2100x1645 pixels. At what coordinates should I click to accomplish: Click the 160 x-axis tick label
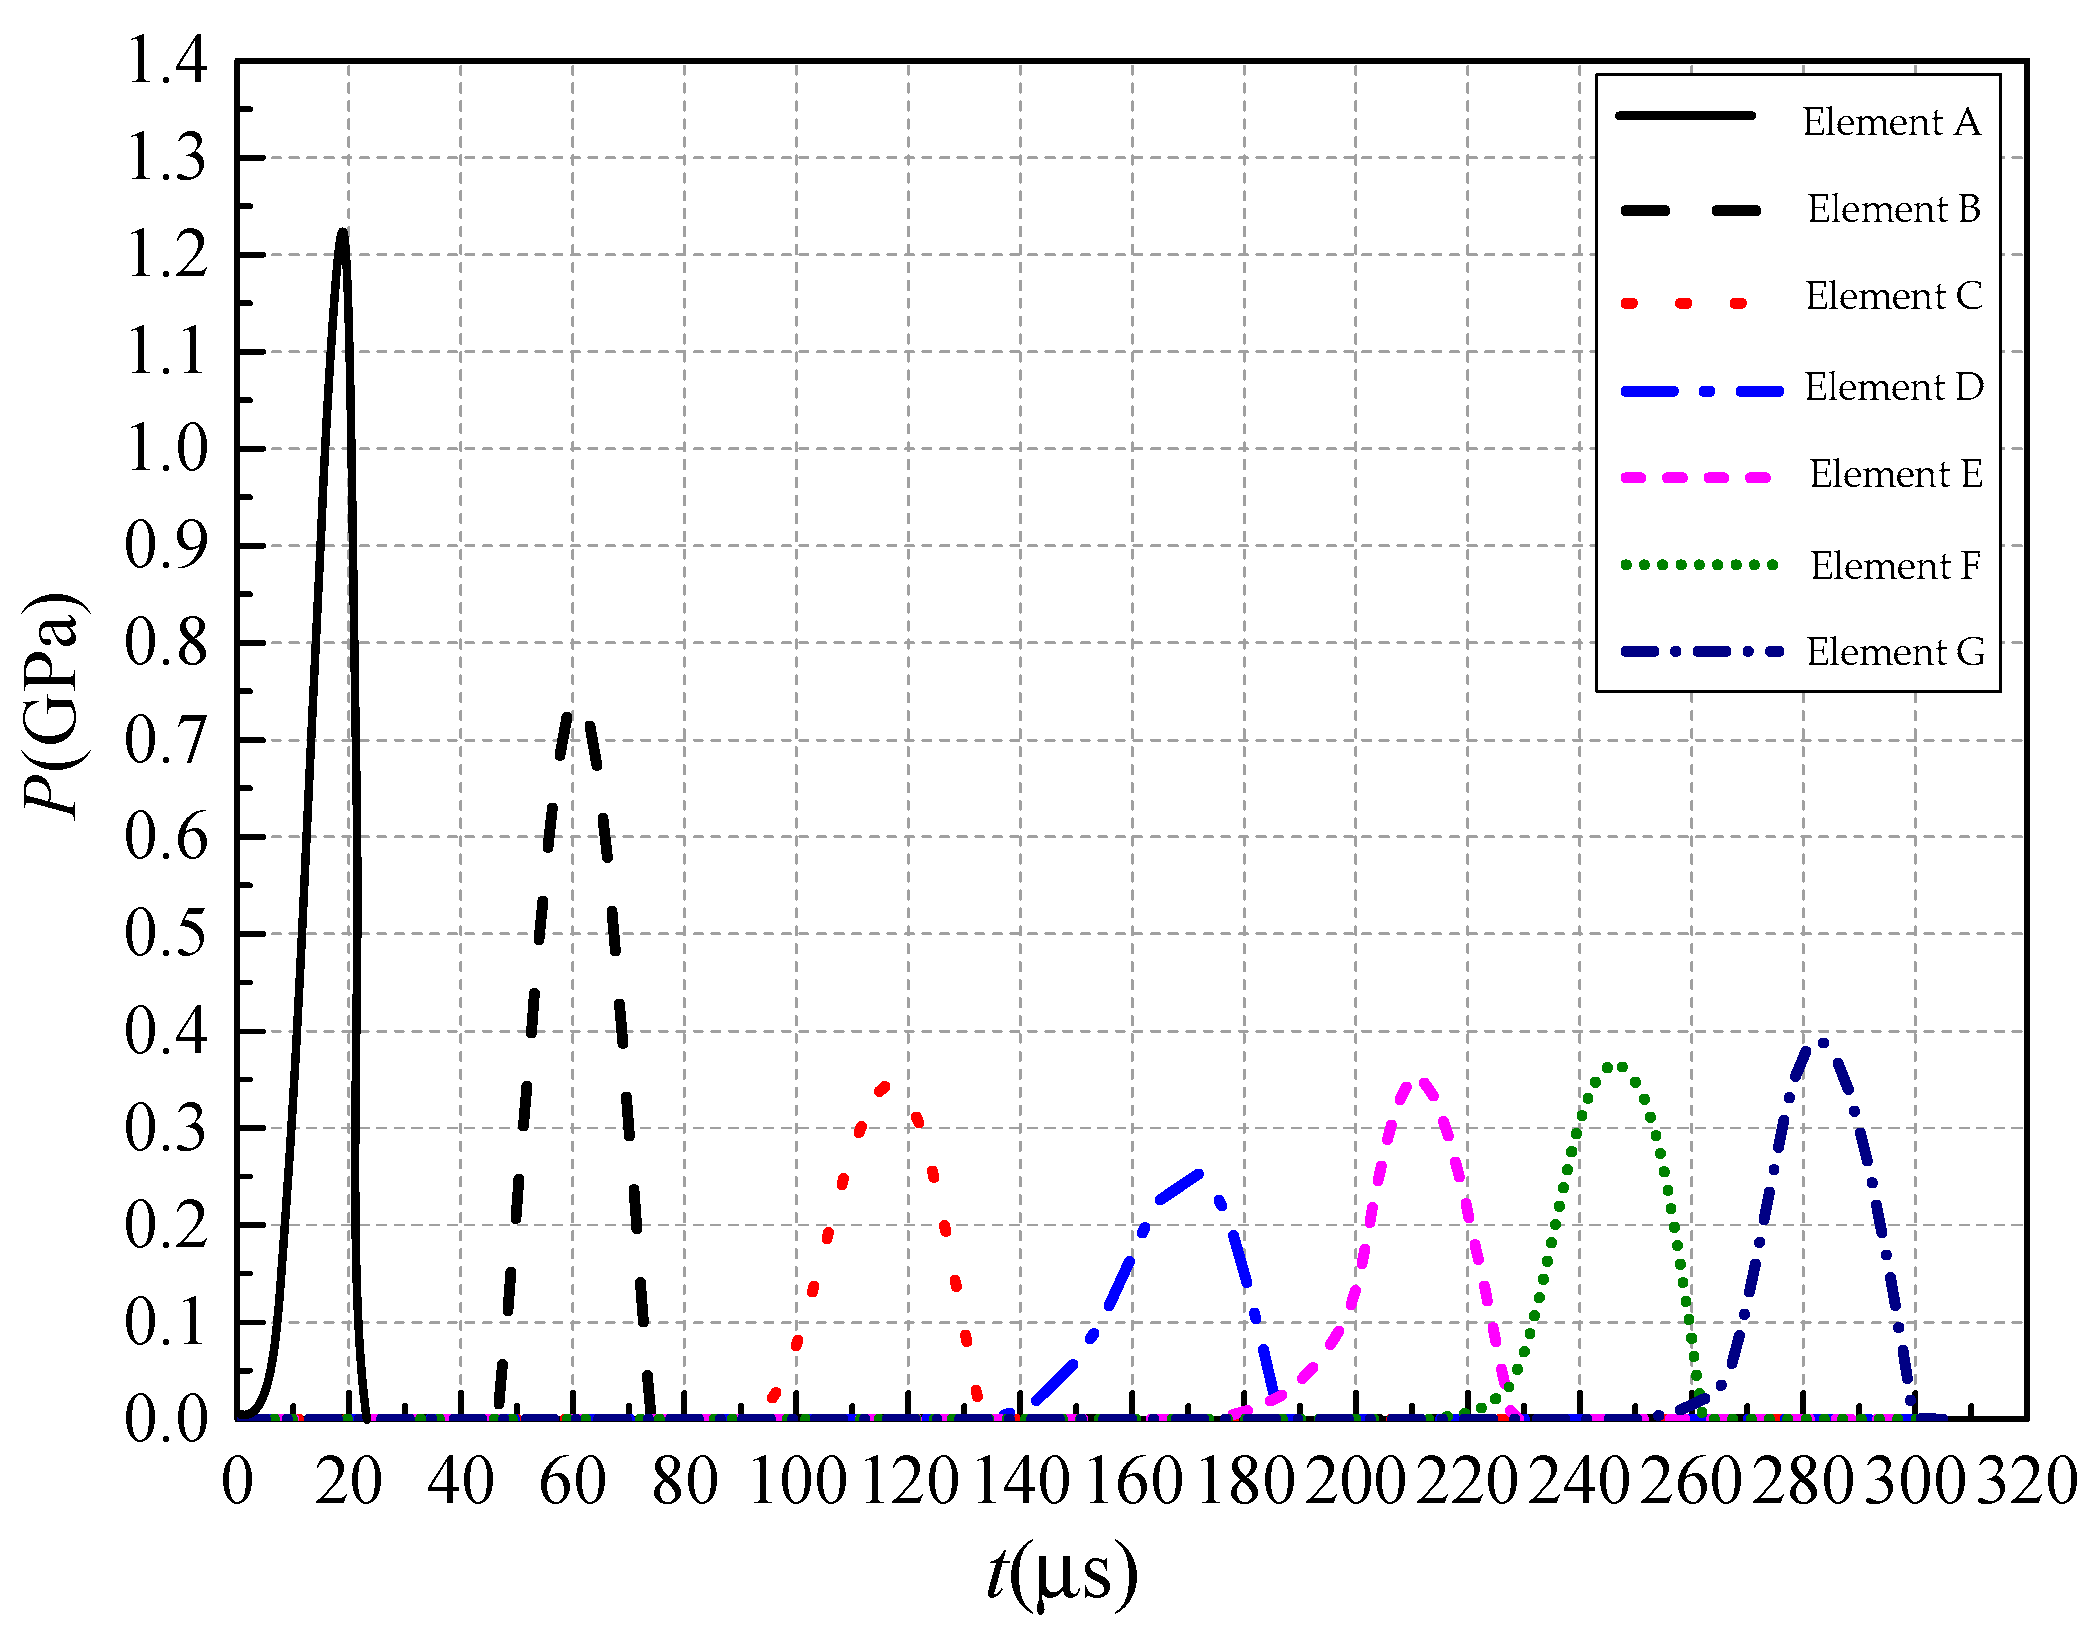pyautogui.click(x=1133, y=1481)
